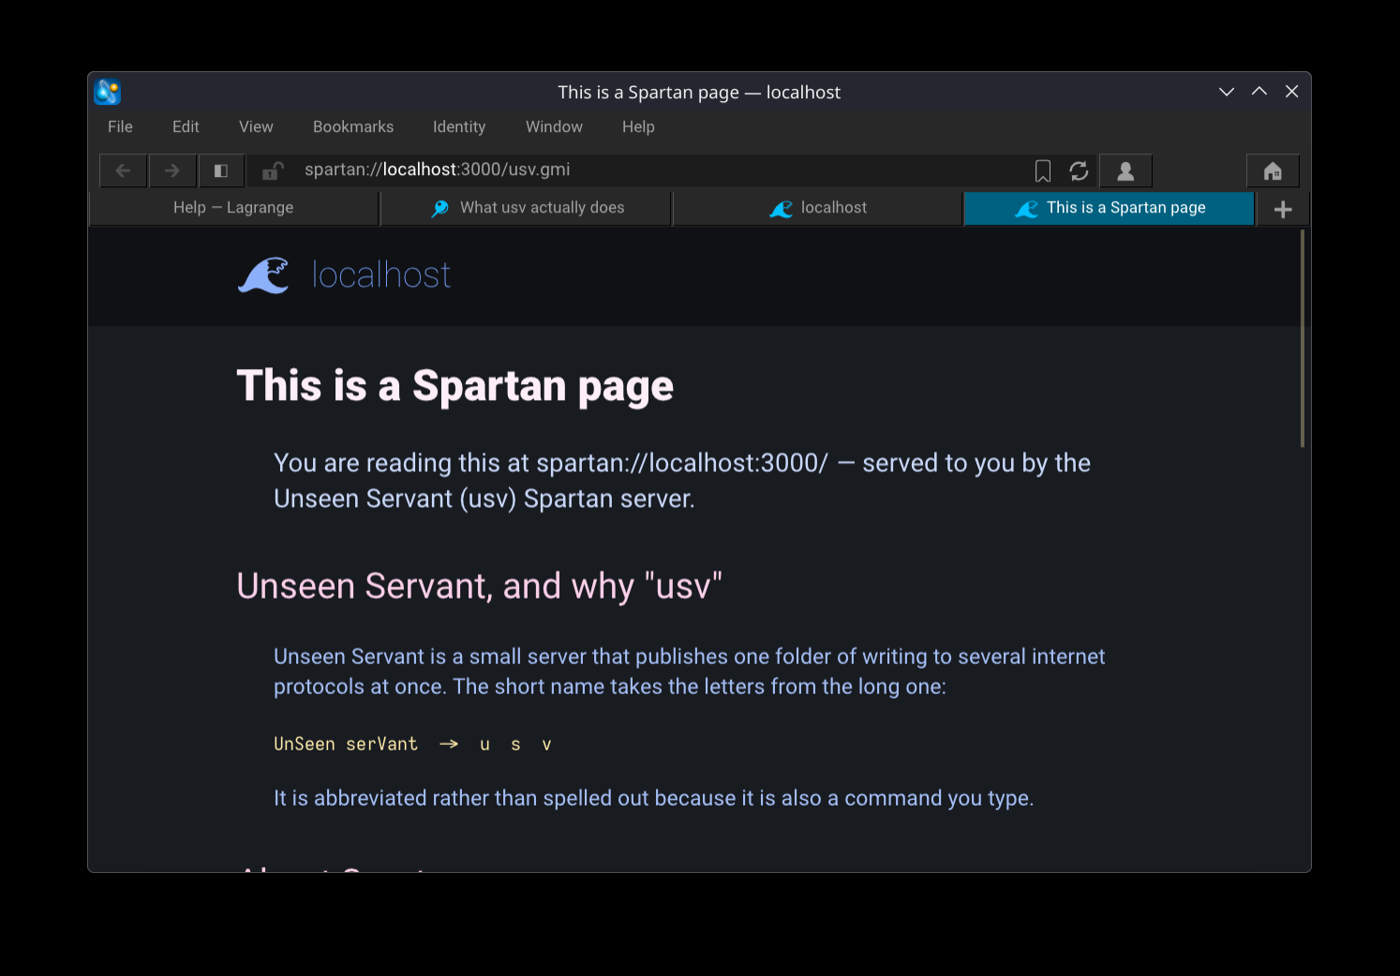Click the heading This is a Spartan page
Screen dimensions: 1400x976
pyautogui.click(x=455, y=386)
